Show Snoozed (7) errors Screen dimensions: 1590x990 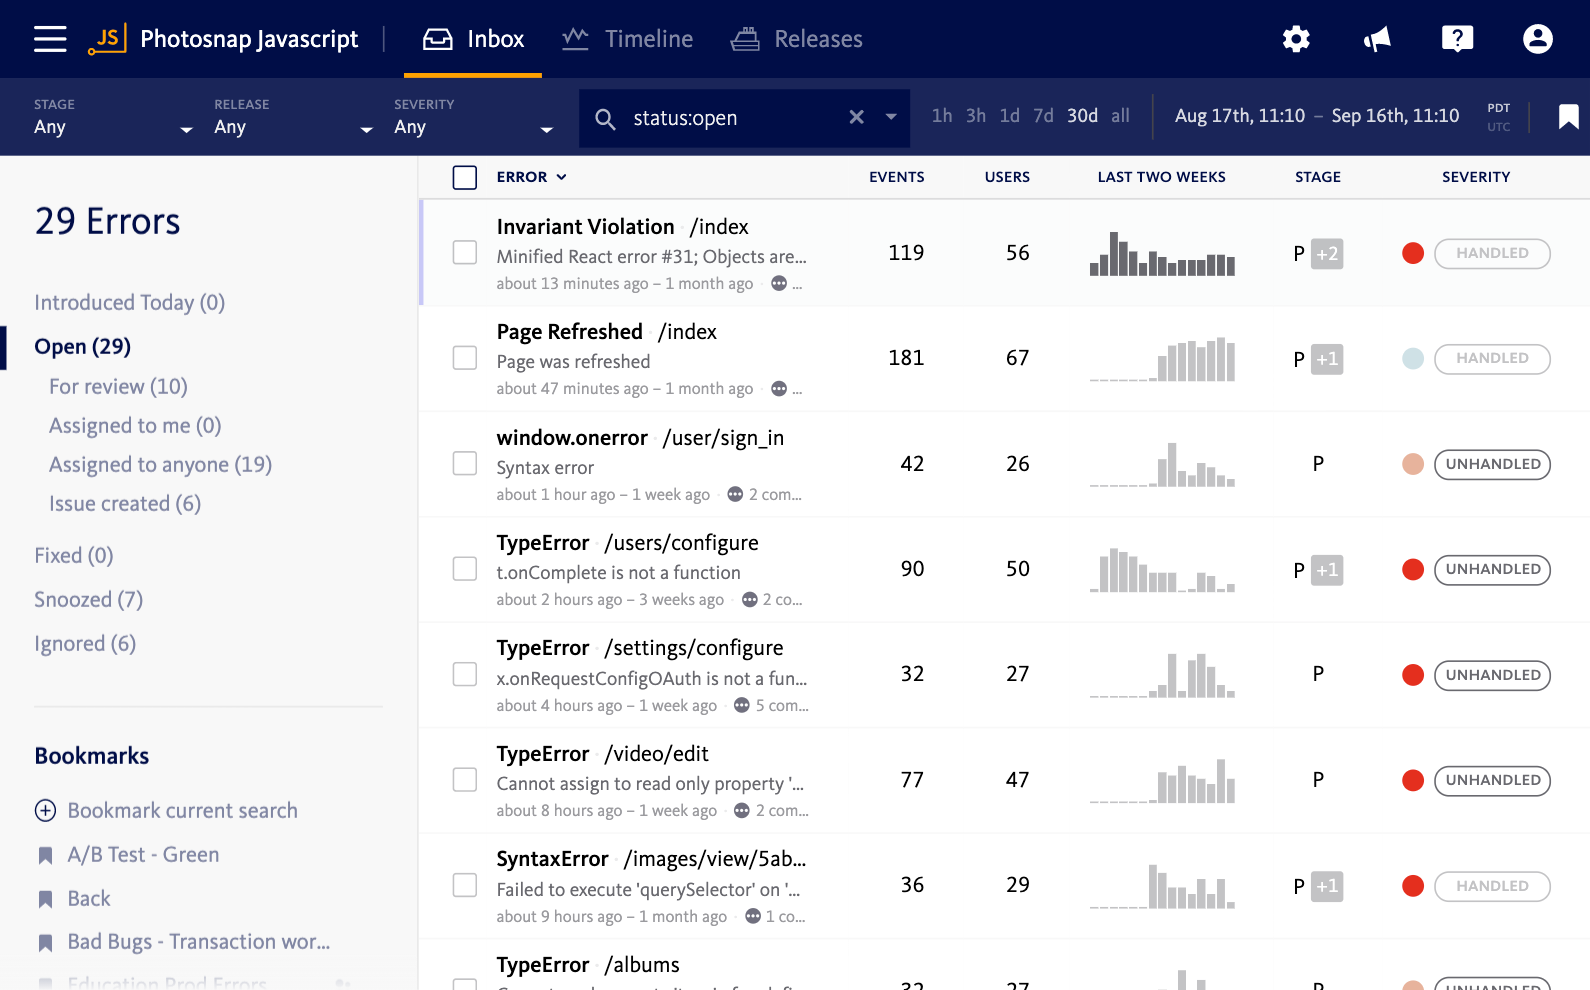point(89,600)
